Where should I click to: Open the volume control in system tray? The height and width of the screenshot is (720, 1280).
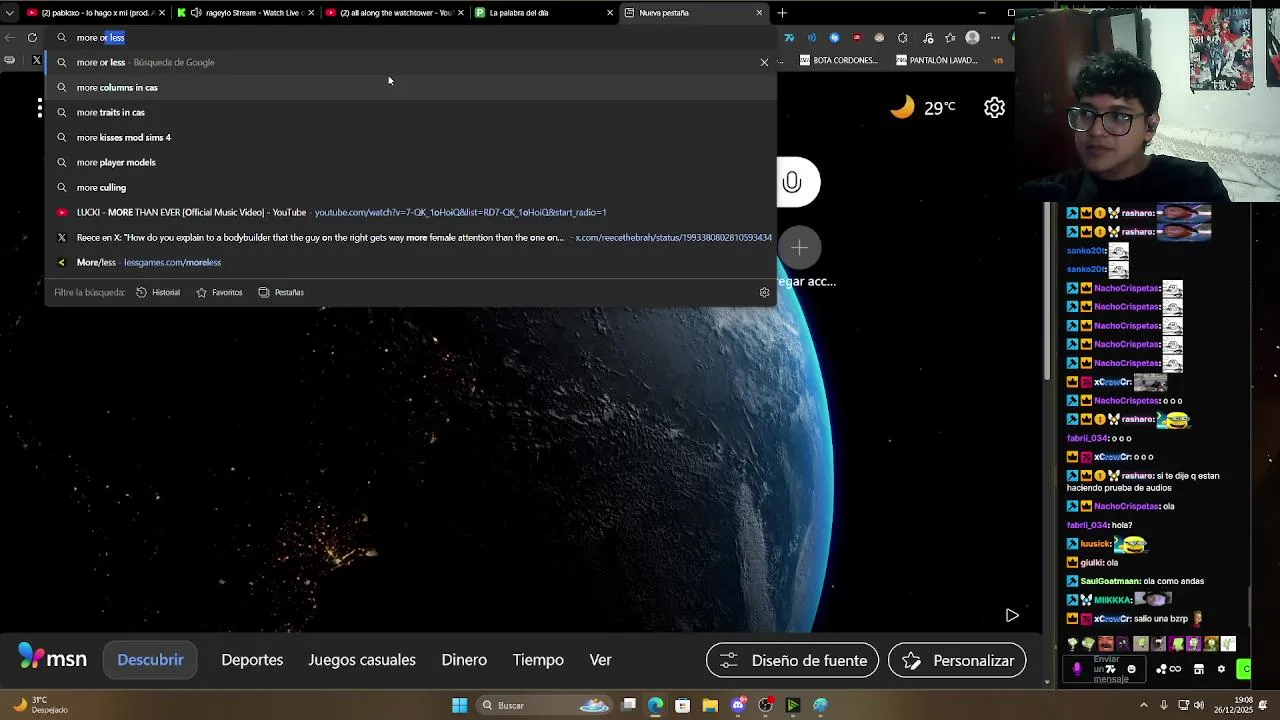[1198, 705]
